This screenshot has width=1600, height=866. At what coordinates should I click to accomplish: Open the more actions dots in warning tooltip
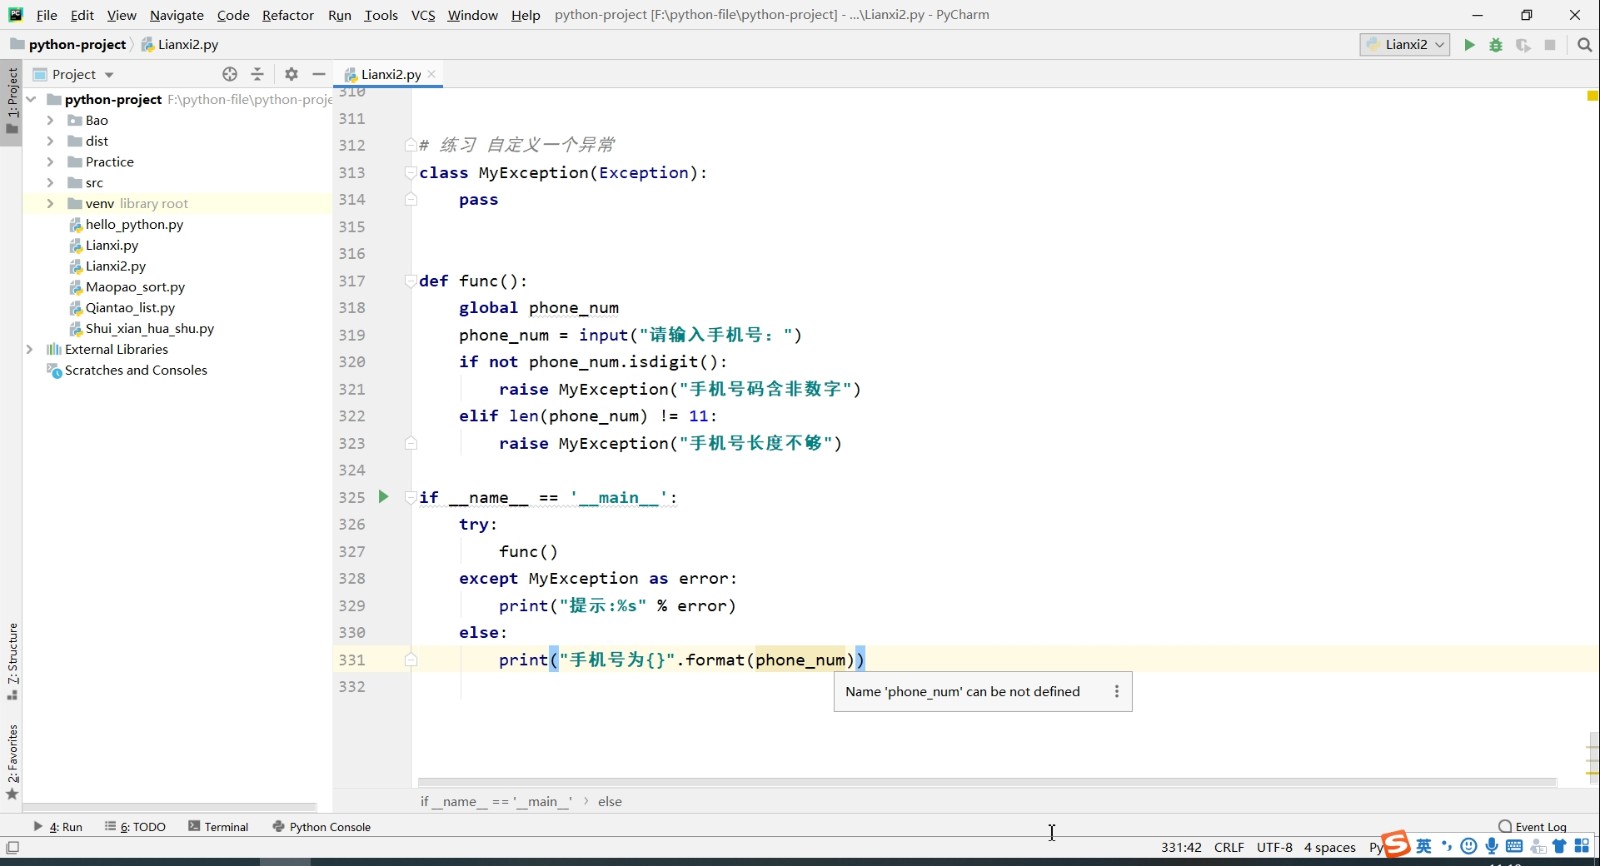point(1117,692)
